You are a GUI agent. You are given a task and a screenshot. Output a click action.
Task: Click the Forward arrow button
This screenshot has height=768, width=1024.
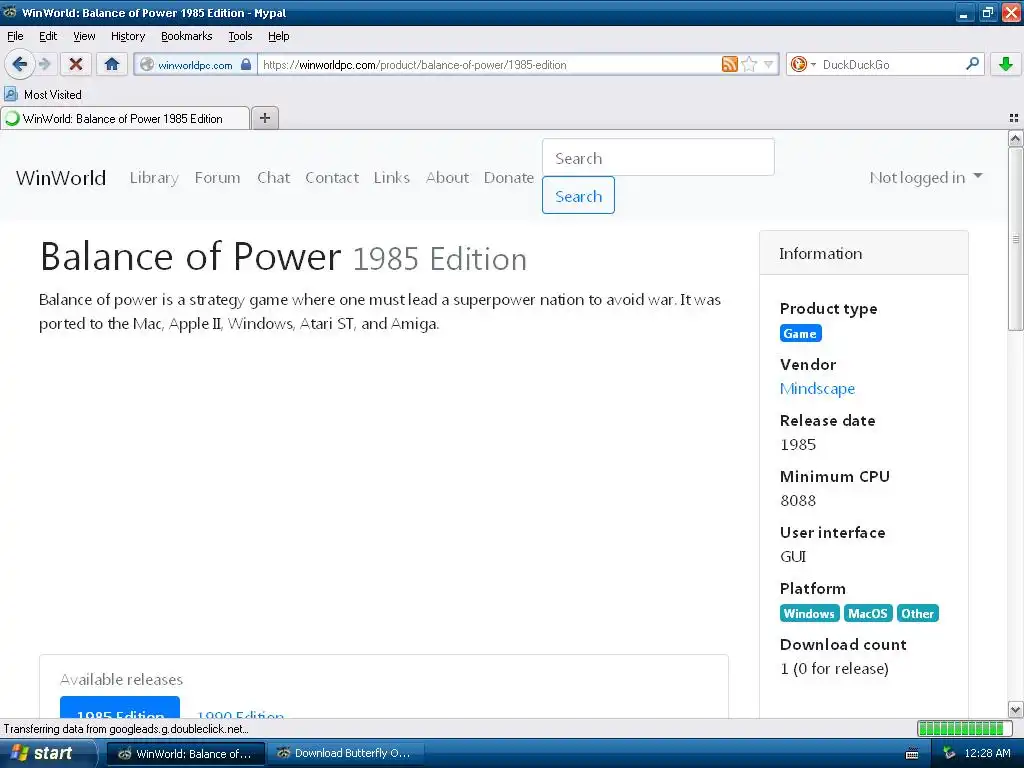click(44, 64)
